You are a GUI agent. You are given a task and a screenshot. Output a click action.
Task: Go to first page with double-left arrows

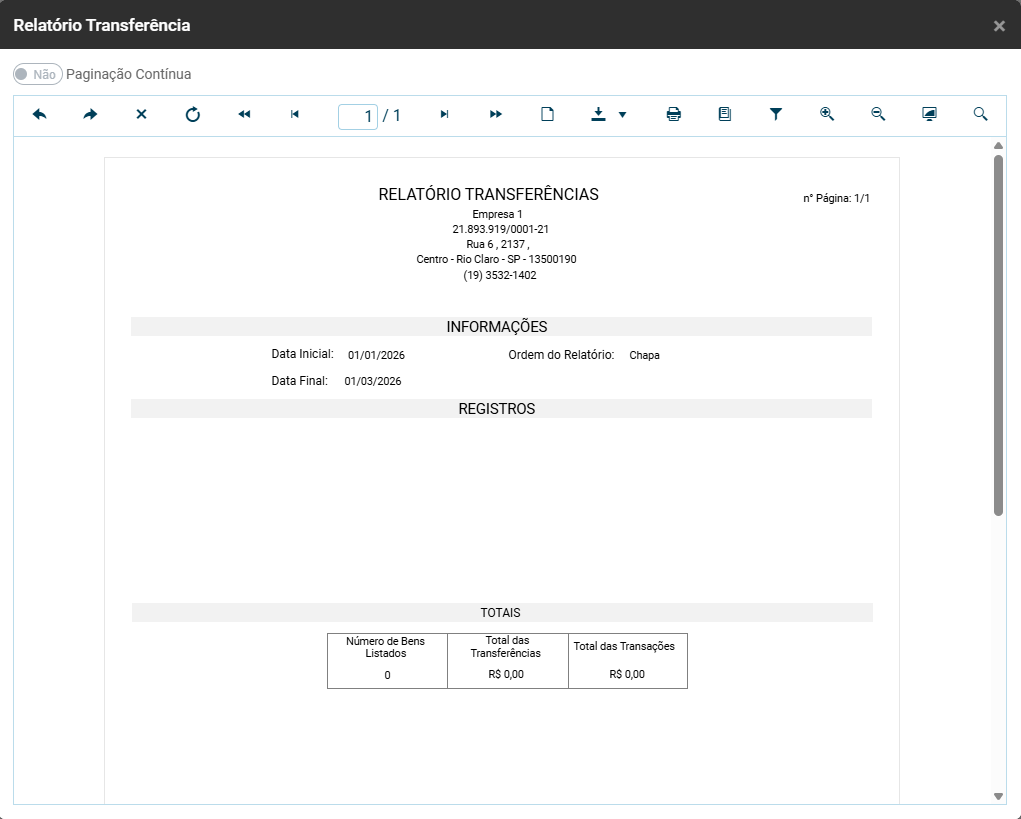tap(244, 115)
